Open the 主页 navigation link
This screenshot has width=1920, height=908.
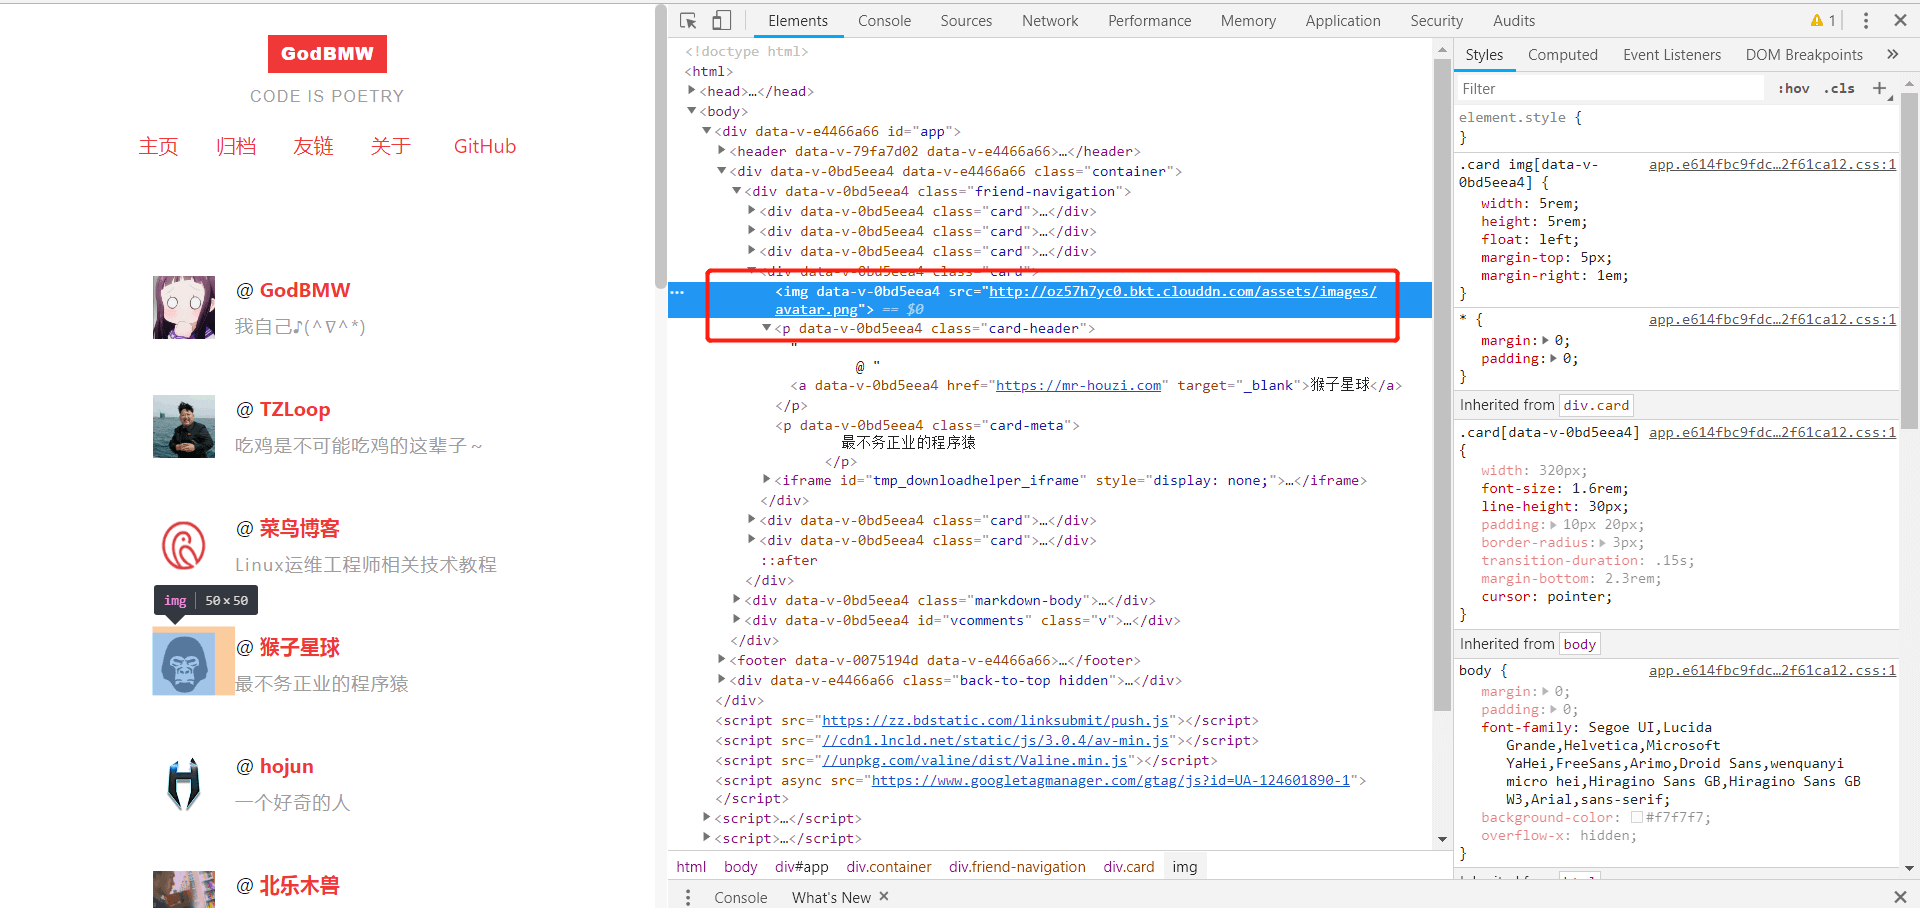click(x=158, y=146)
